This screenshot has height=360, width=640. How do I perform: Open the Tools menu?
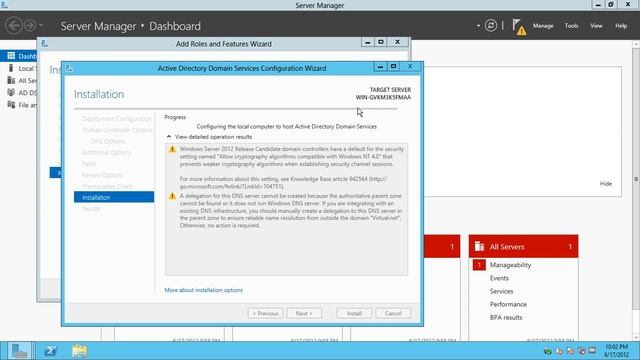click(x=571, y=26)
